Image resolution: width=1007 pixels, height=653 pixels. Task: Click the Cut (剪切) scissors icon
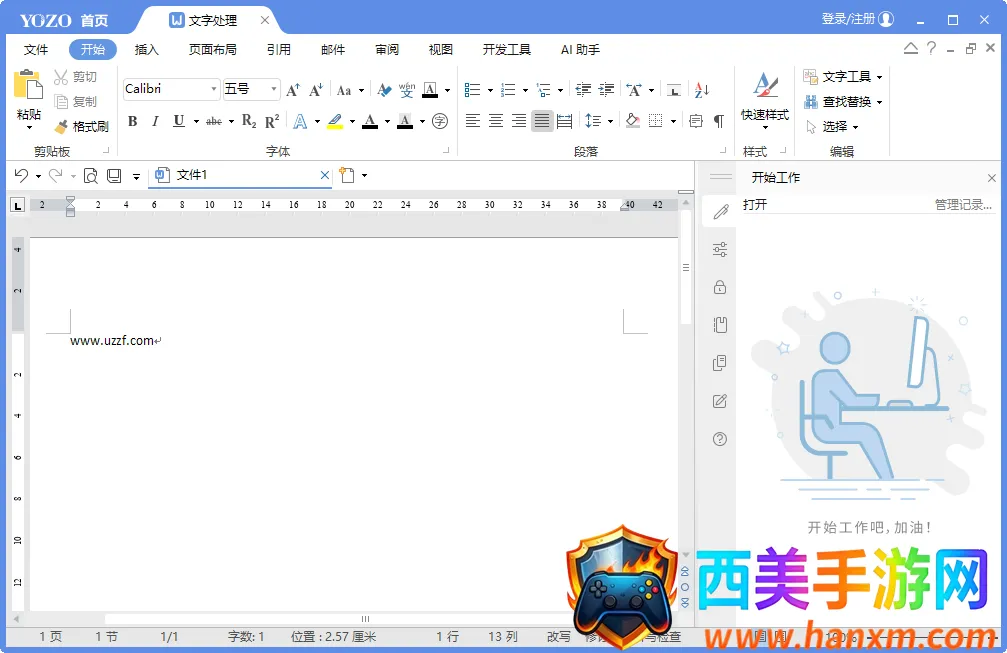tap(61, 77)
